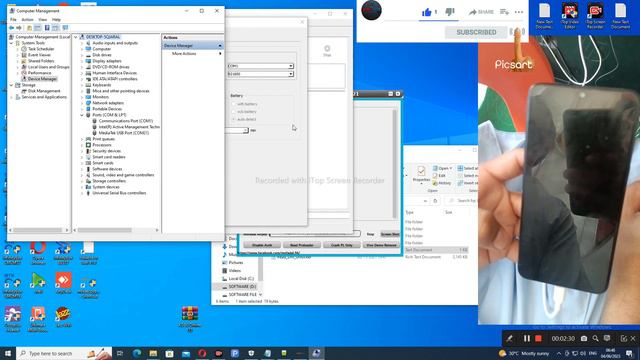The image size is (640, 360).
Task: Collapse the Ports (COM & LPT) category
Action: pyautogui.click(x=82, y=115)
